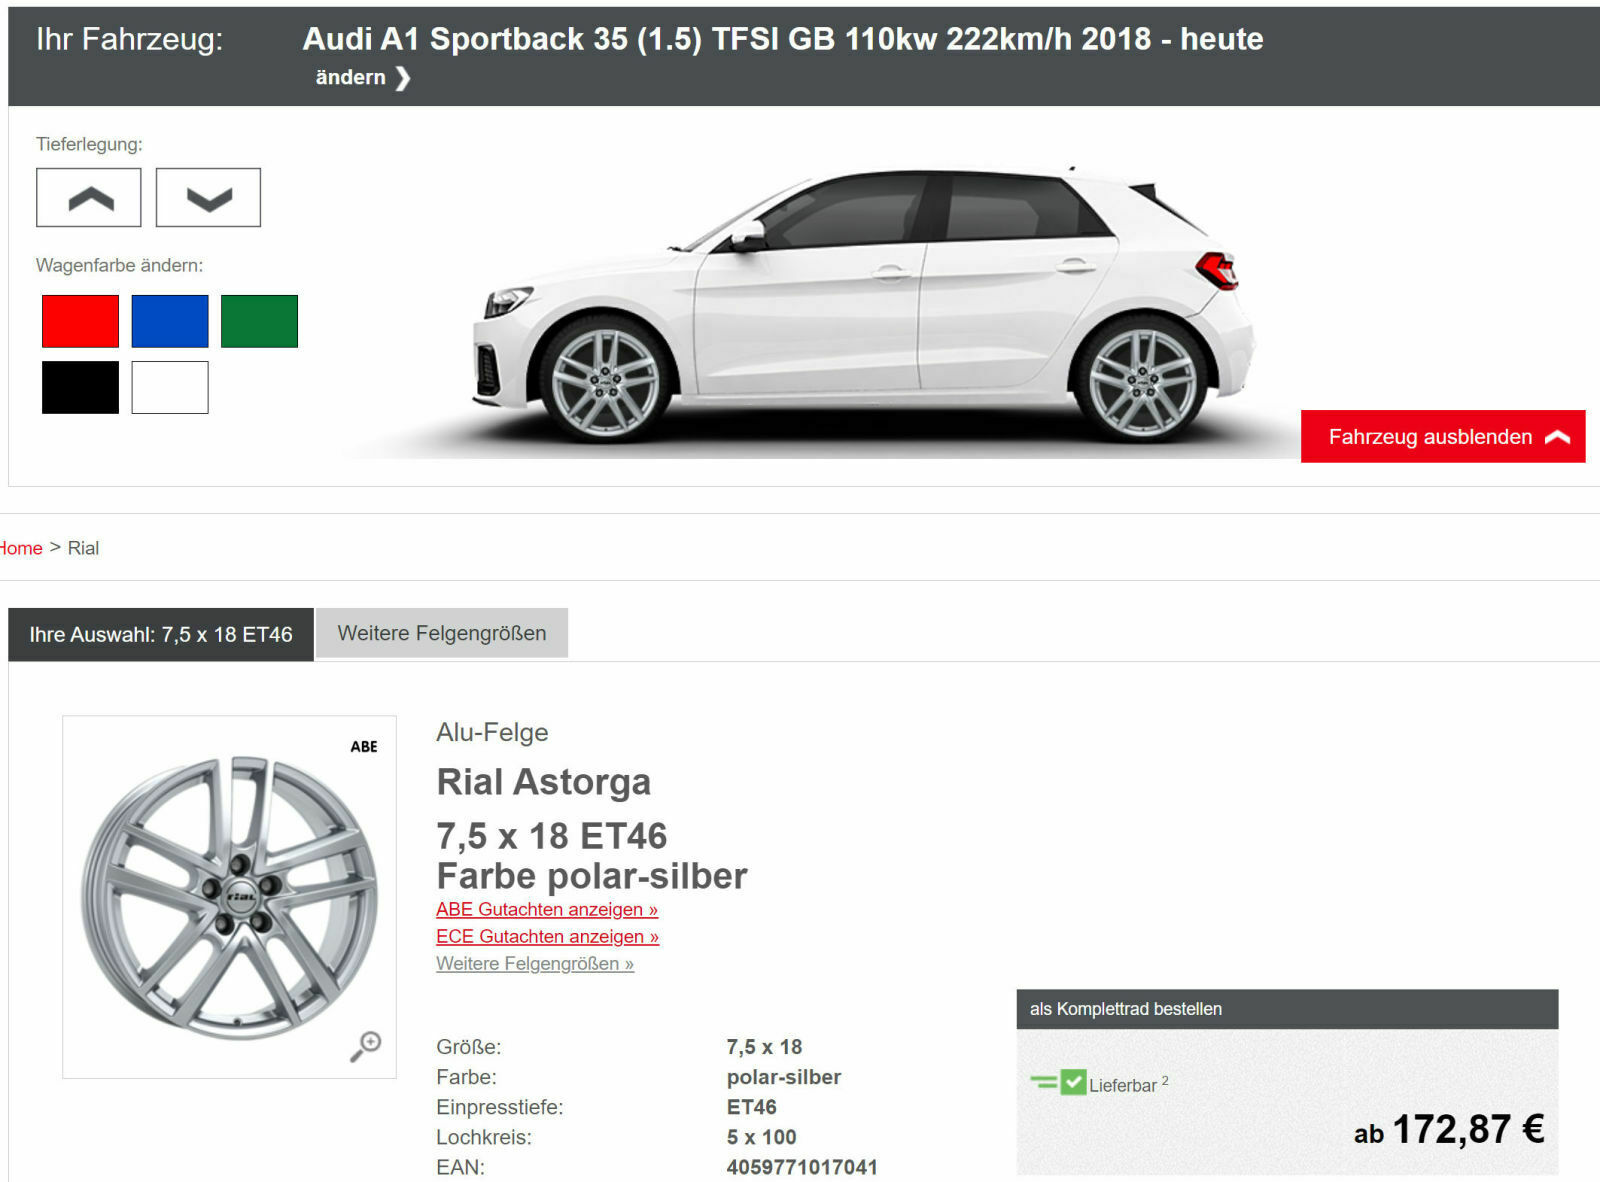Change car color to green
The image size is (1600, 1182).
tap(259, 320)
